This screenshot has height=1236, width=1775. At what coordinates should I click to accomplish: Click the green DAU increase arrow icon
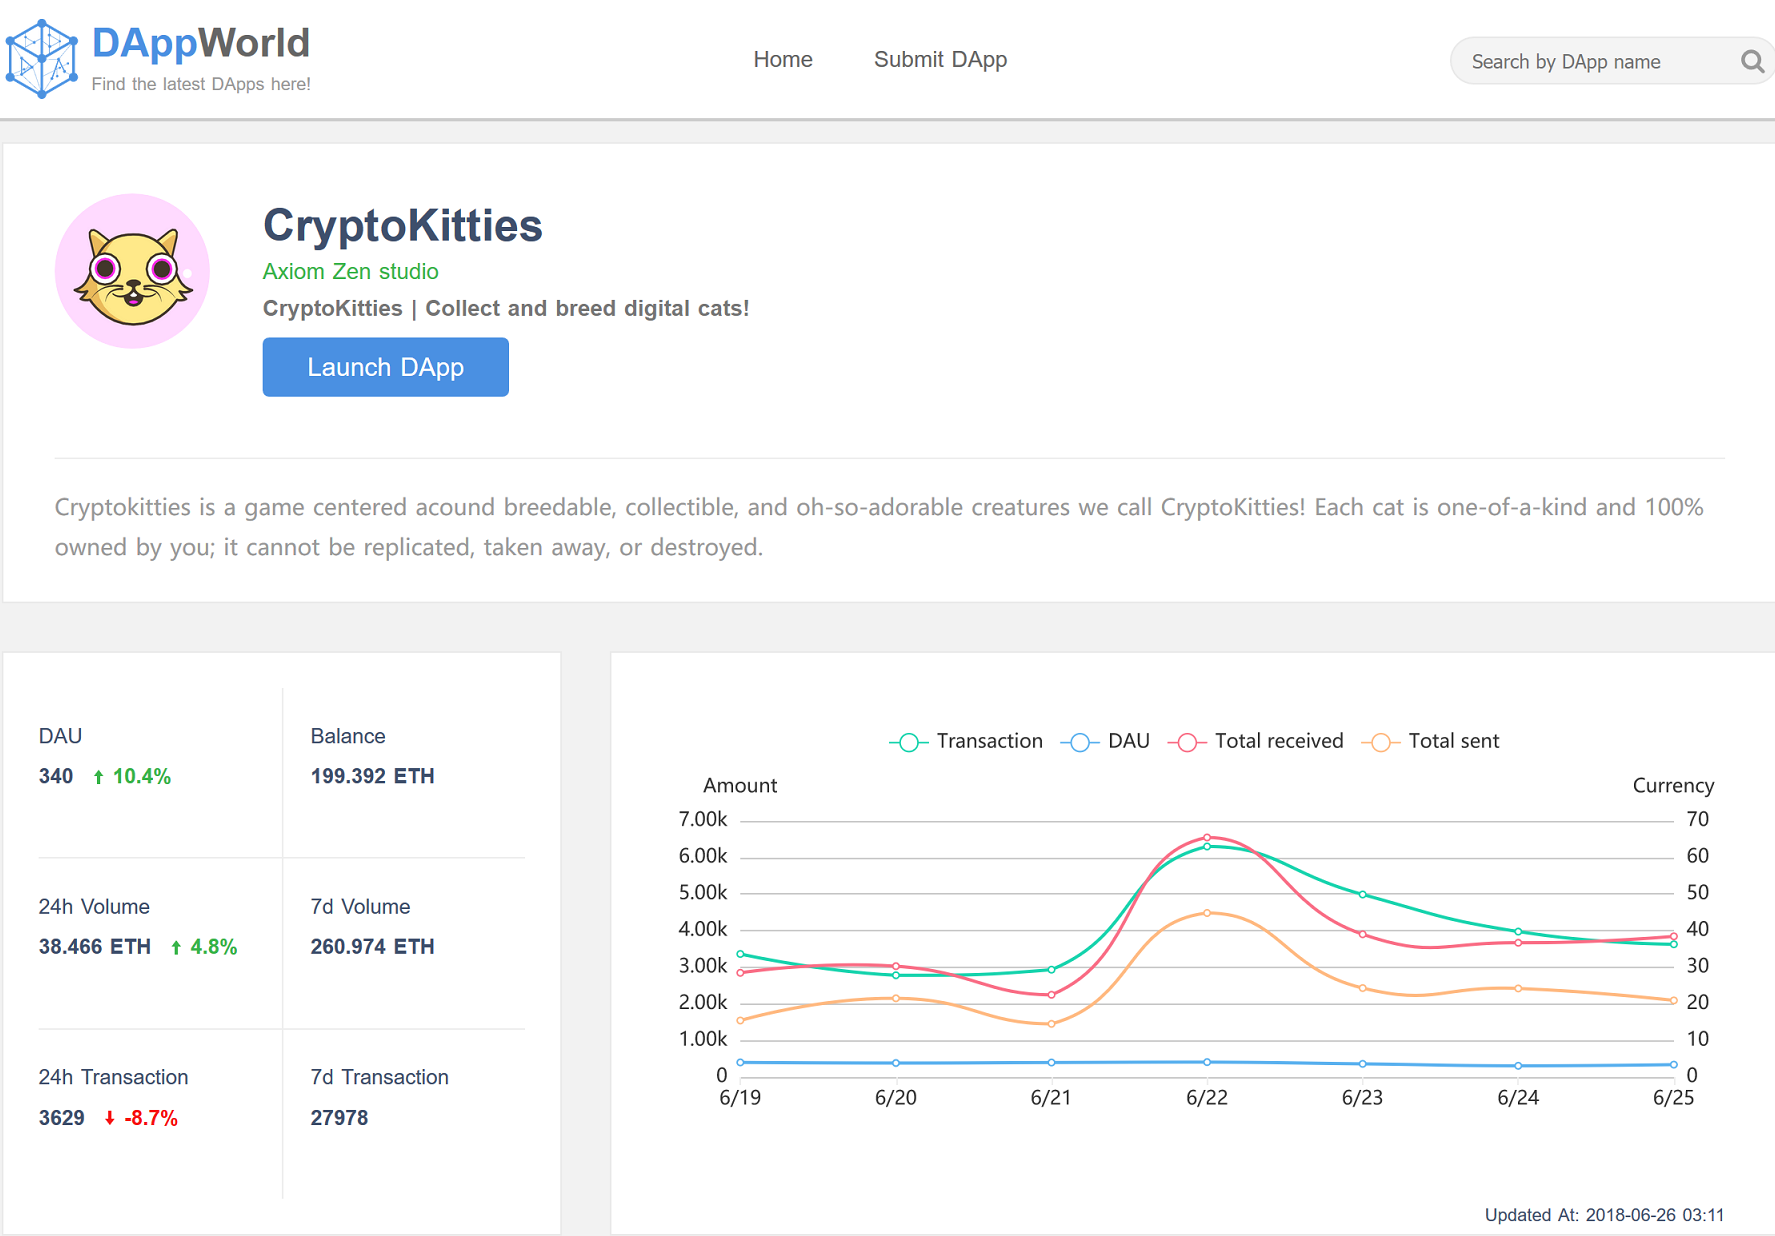(98, 777)
